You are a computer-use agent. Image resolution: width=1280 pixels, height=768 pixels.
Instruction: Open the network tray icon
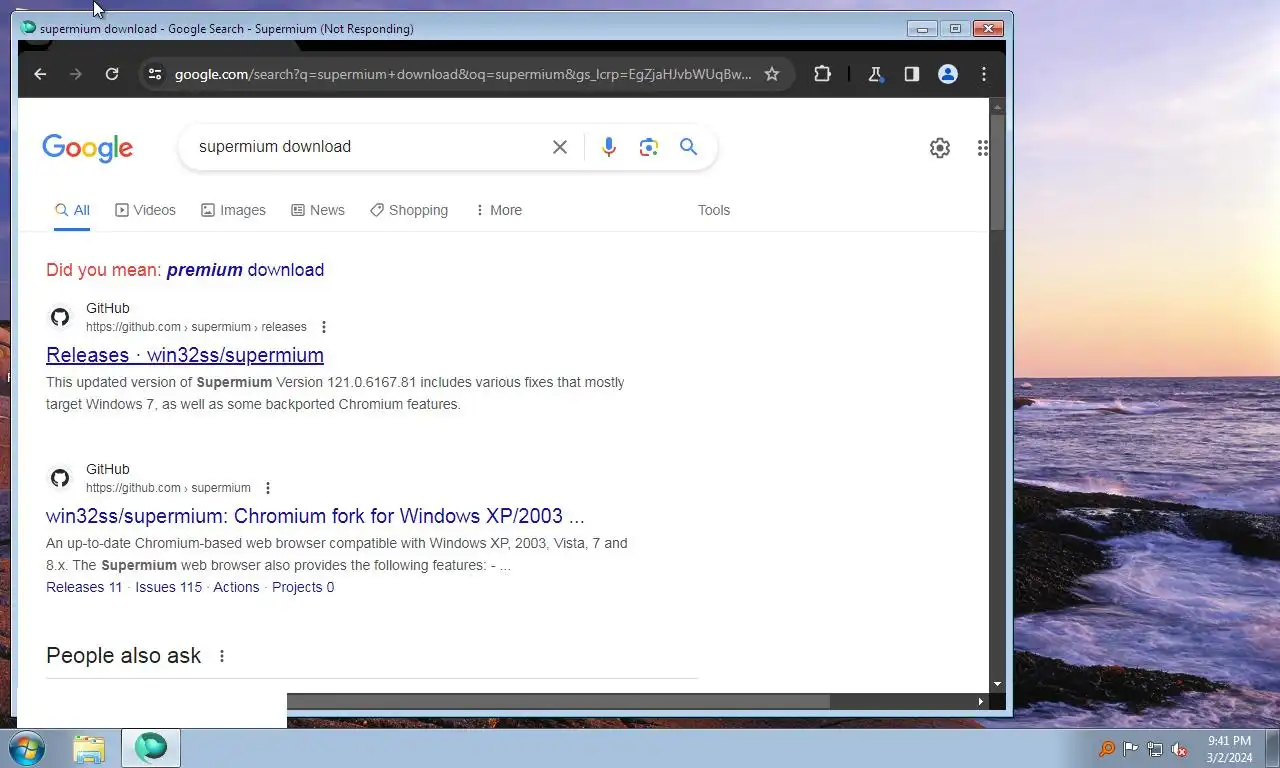pyautogui.click(x=1155, y=749)
